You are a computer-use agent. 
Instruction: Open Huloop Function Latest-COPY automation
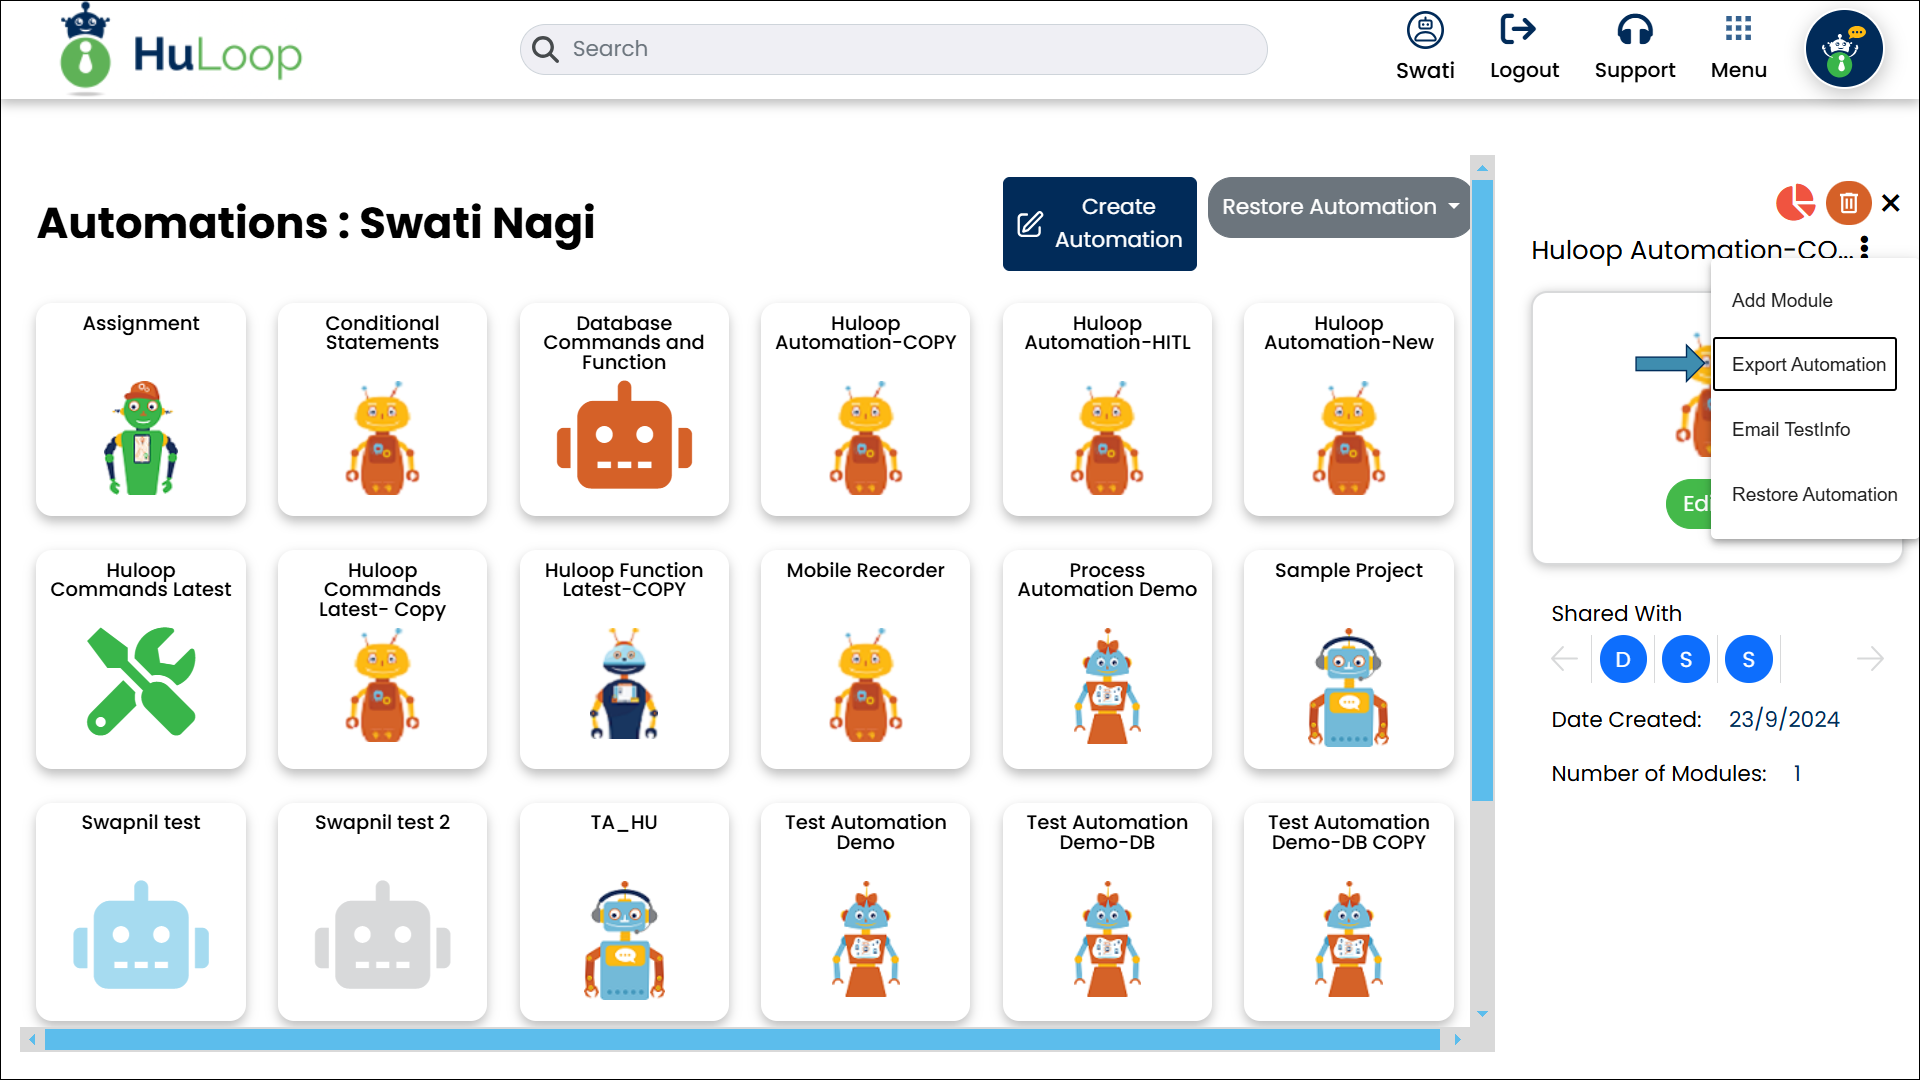click(624, 659)
